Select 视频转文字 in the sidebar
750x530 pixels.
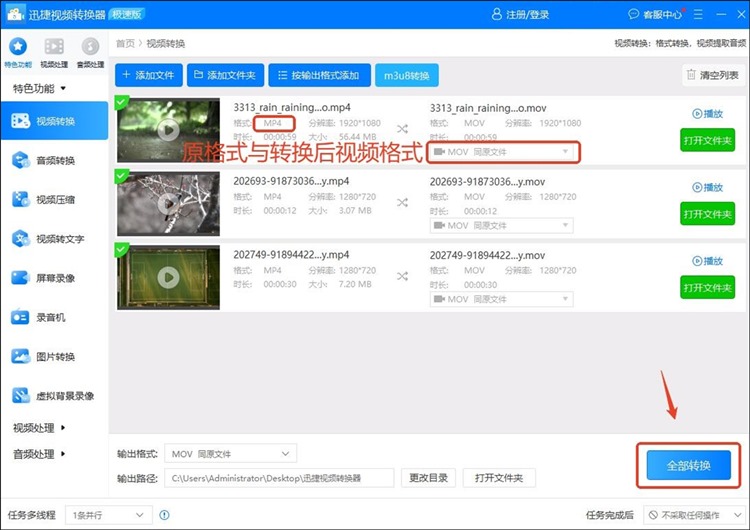54,239
